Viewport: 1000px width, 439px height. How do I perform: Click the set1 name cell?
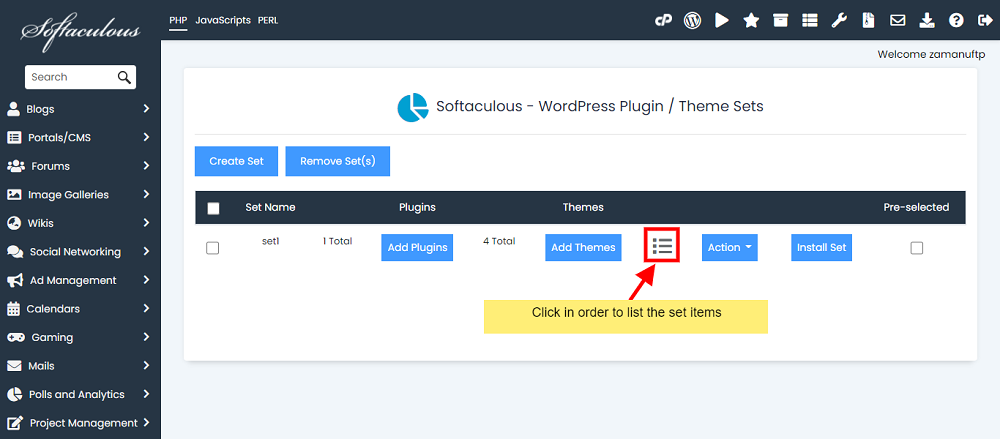point(271,241)
